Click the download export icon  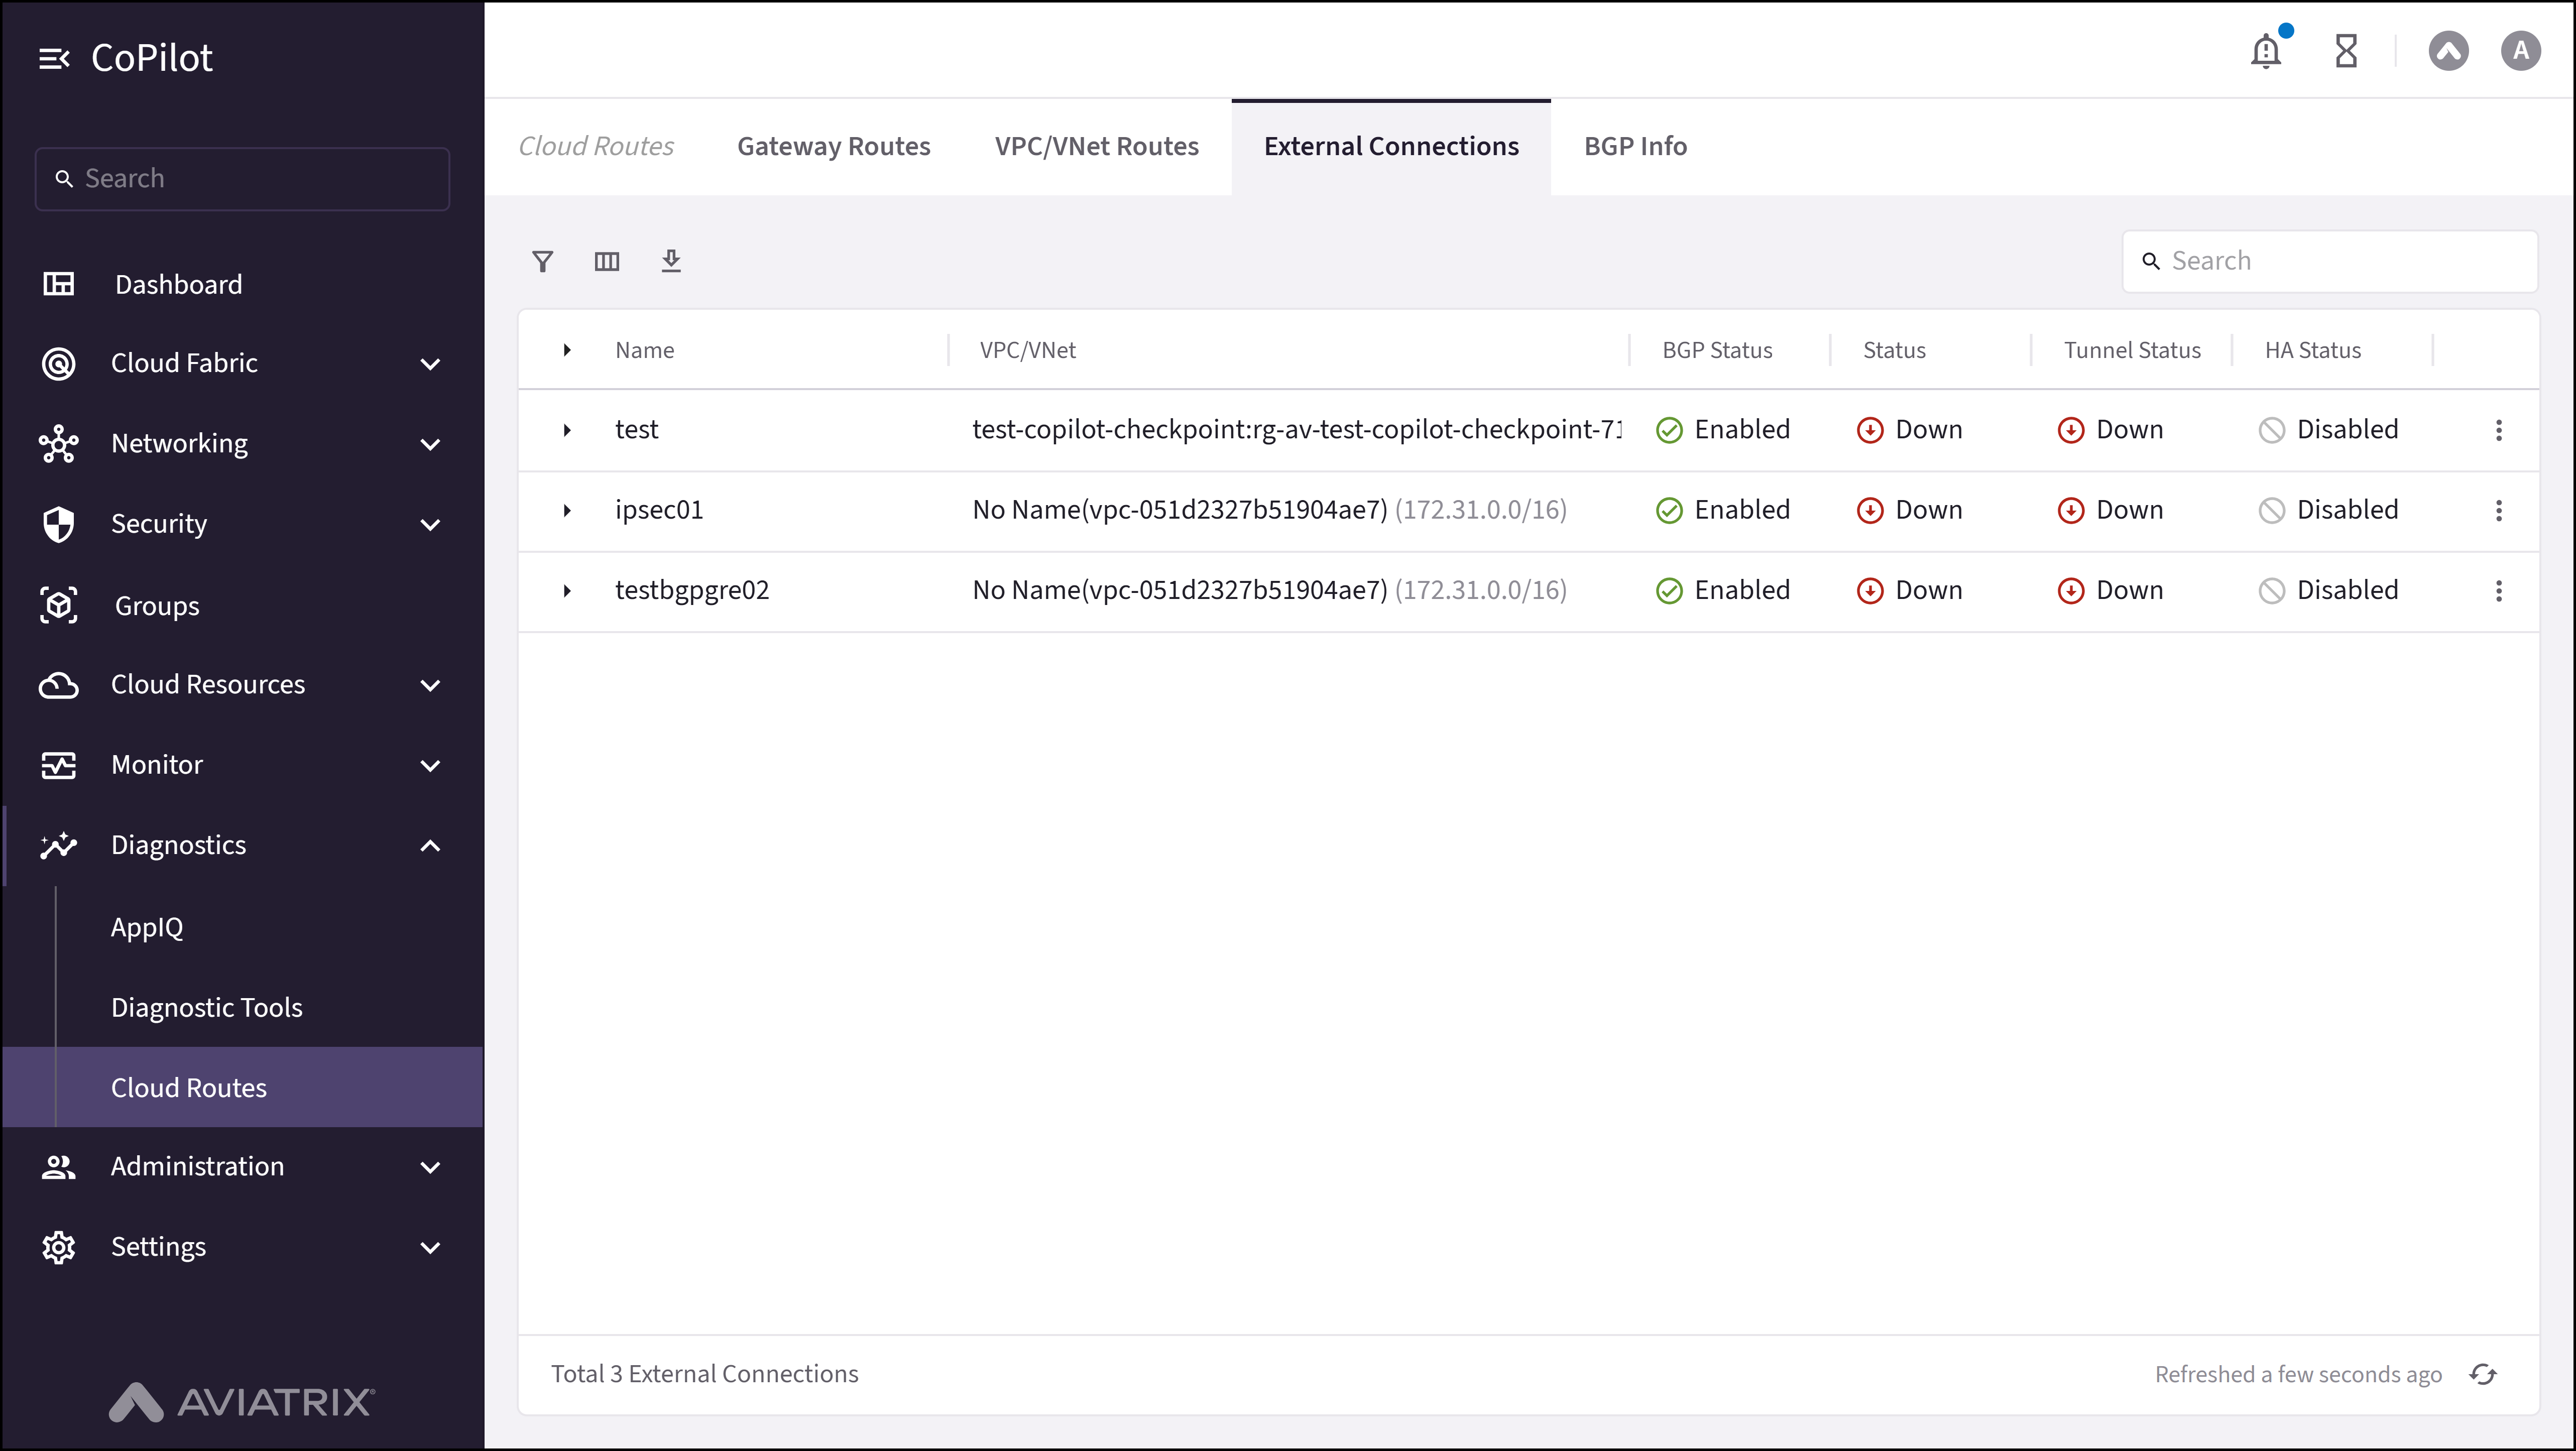(671, 261)
